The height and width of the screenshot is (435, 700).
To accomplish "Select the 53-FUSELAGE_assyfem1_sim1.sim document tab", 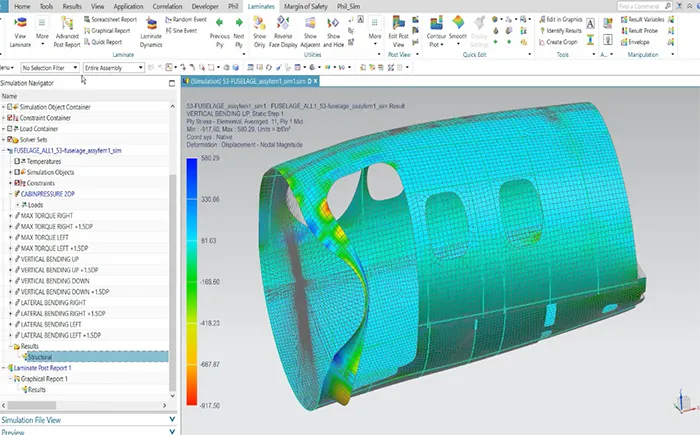I will tap(248, 81).
